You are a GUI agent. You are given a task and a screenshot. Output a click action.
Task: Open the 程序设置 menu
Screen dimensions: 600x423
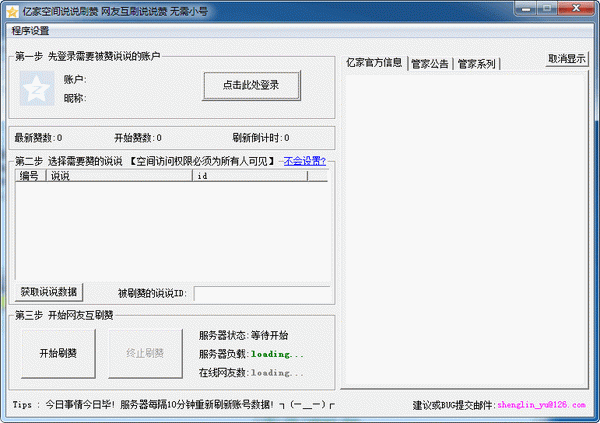pyautogui.click(x=30, y=30)
